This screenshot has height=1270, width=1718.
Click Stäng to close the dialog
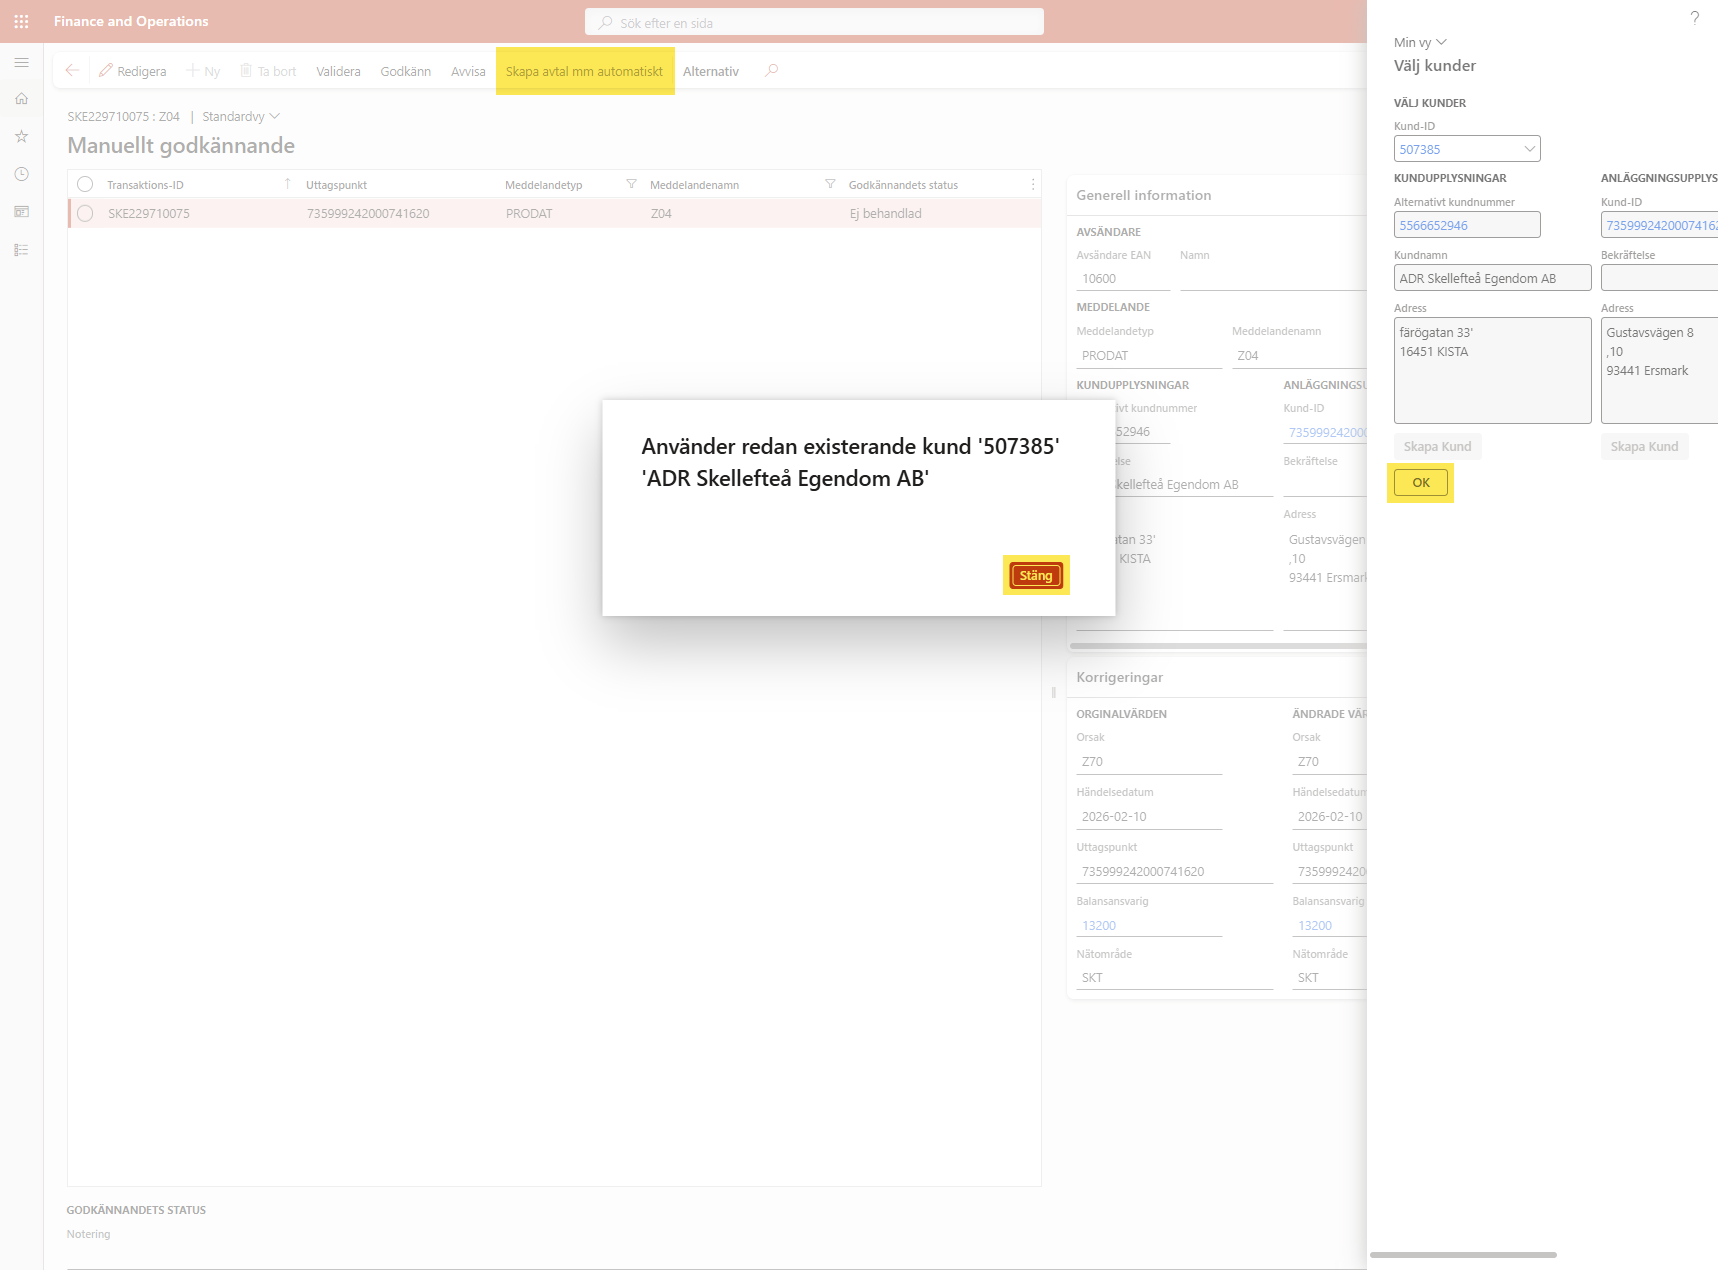[1035, 575]
